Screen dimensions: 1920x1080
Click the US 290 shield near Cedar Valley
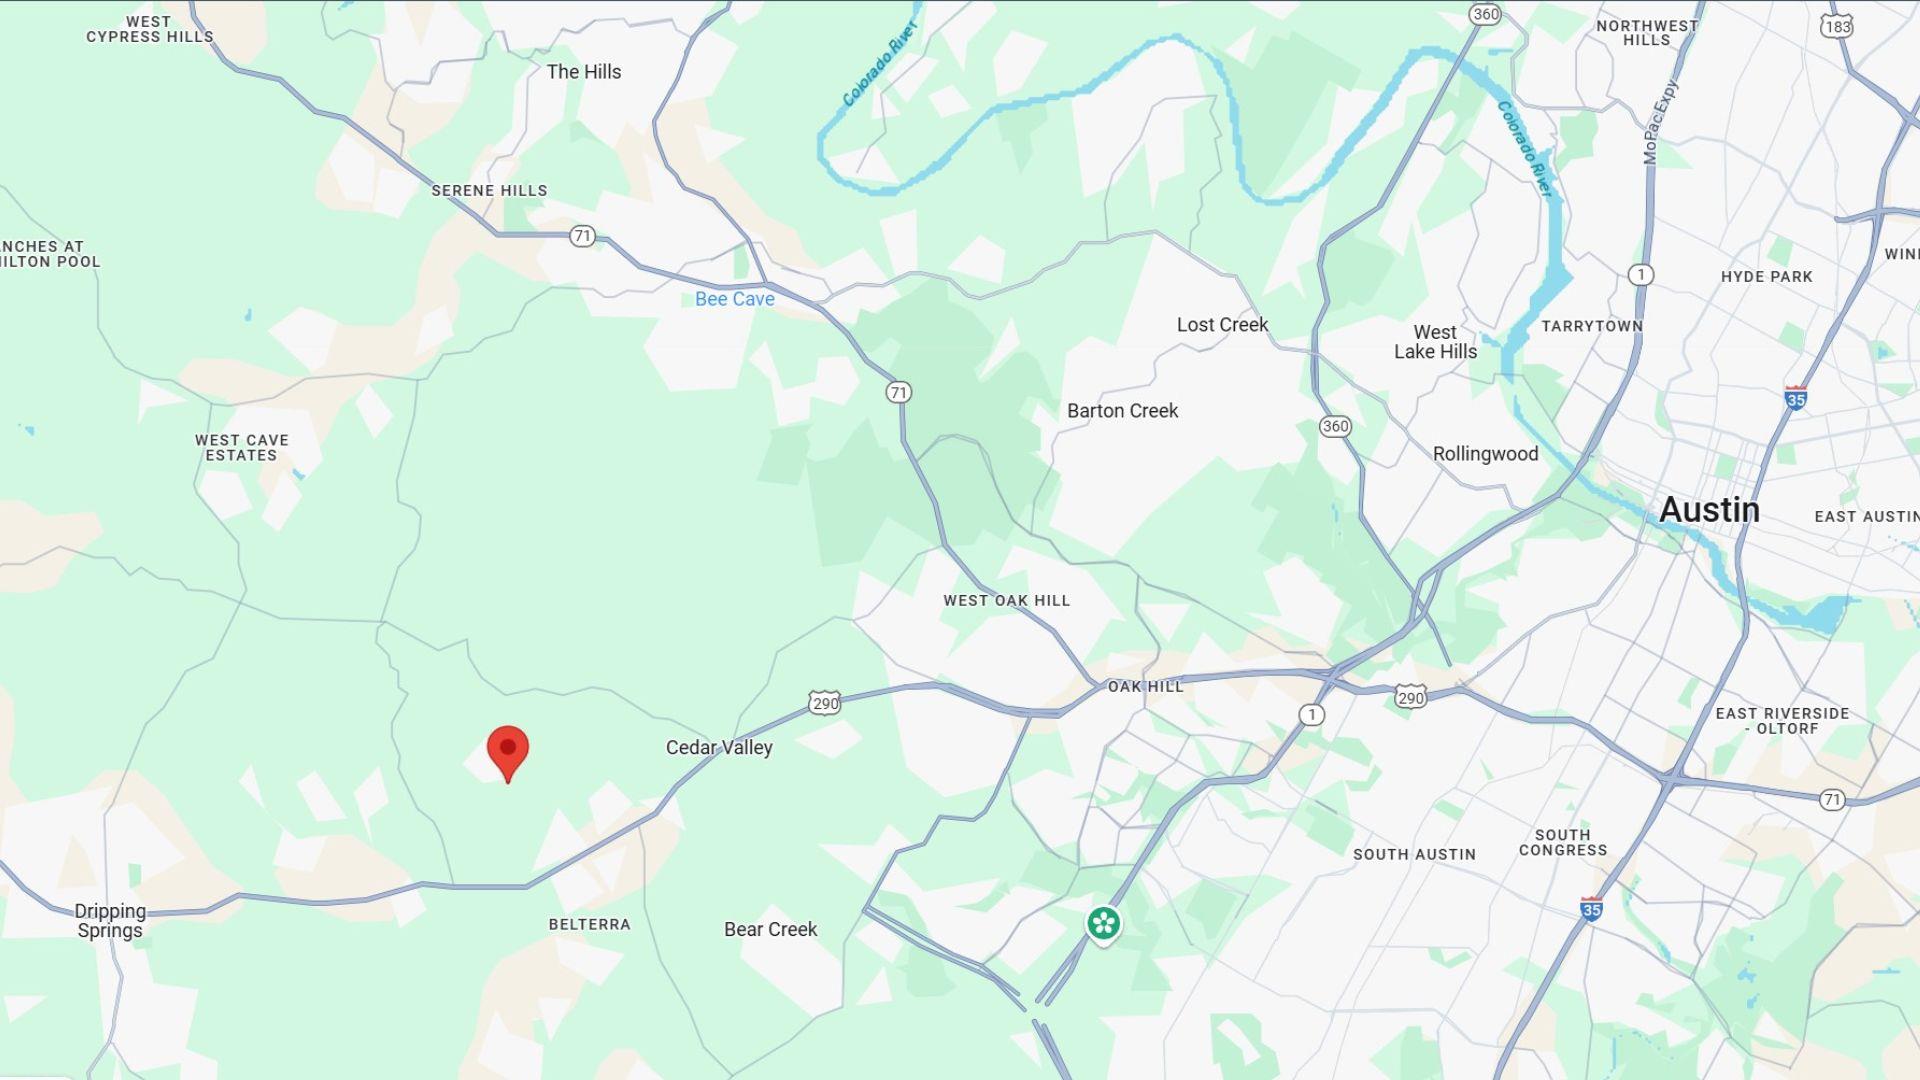825,703
